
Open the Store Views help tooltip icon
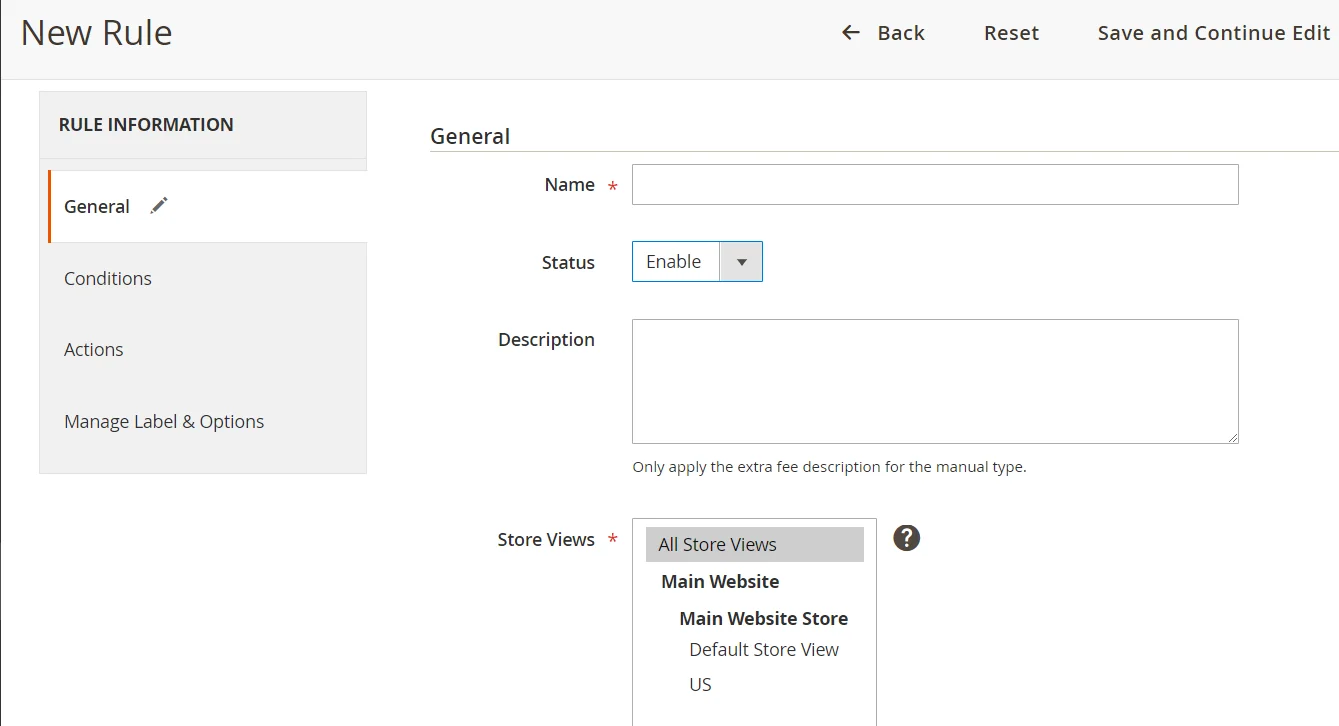click(906, 538)
